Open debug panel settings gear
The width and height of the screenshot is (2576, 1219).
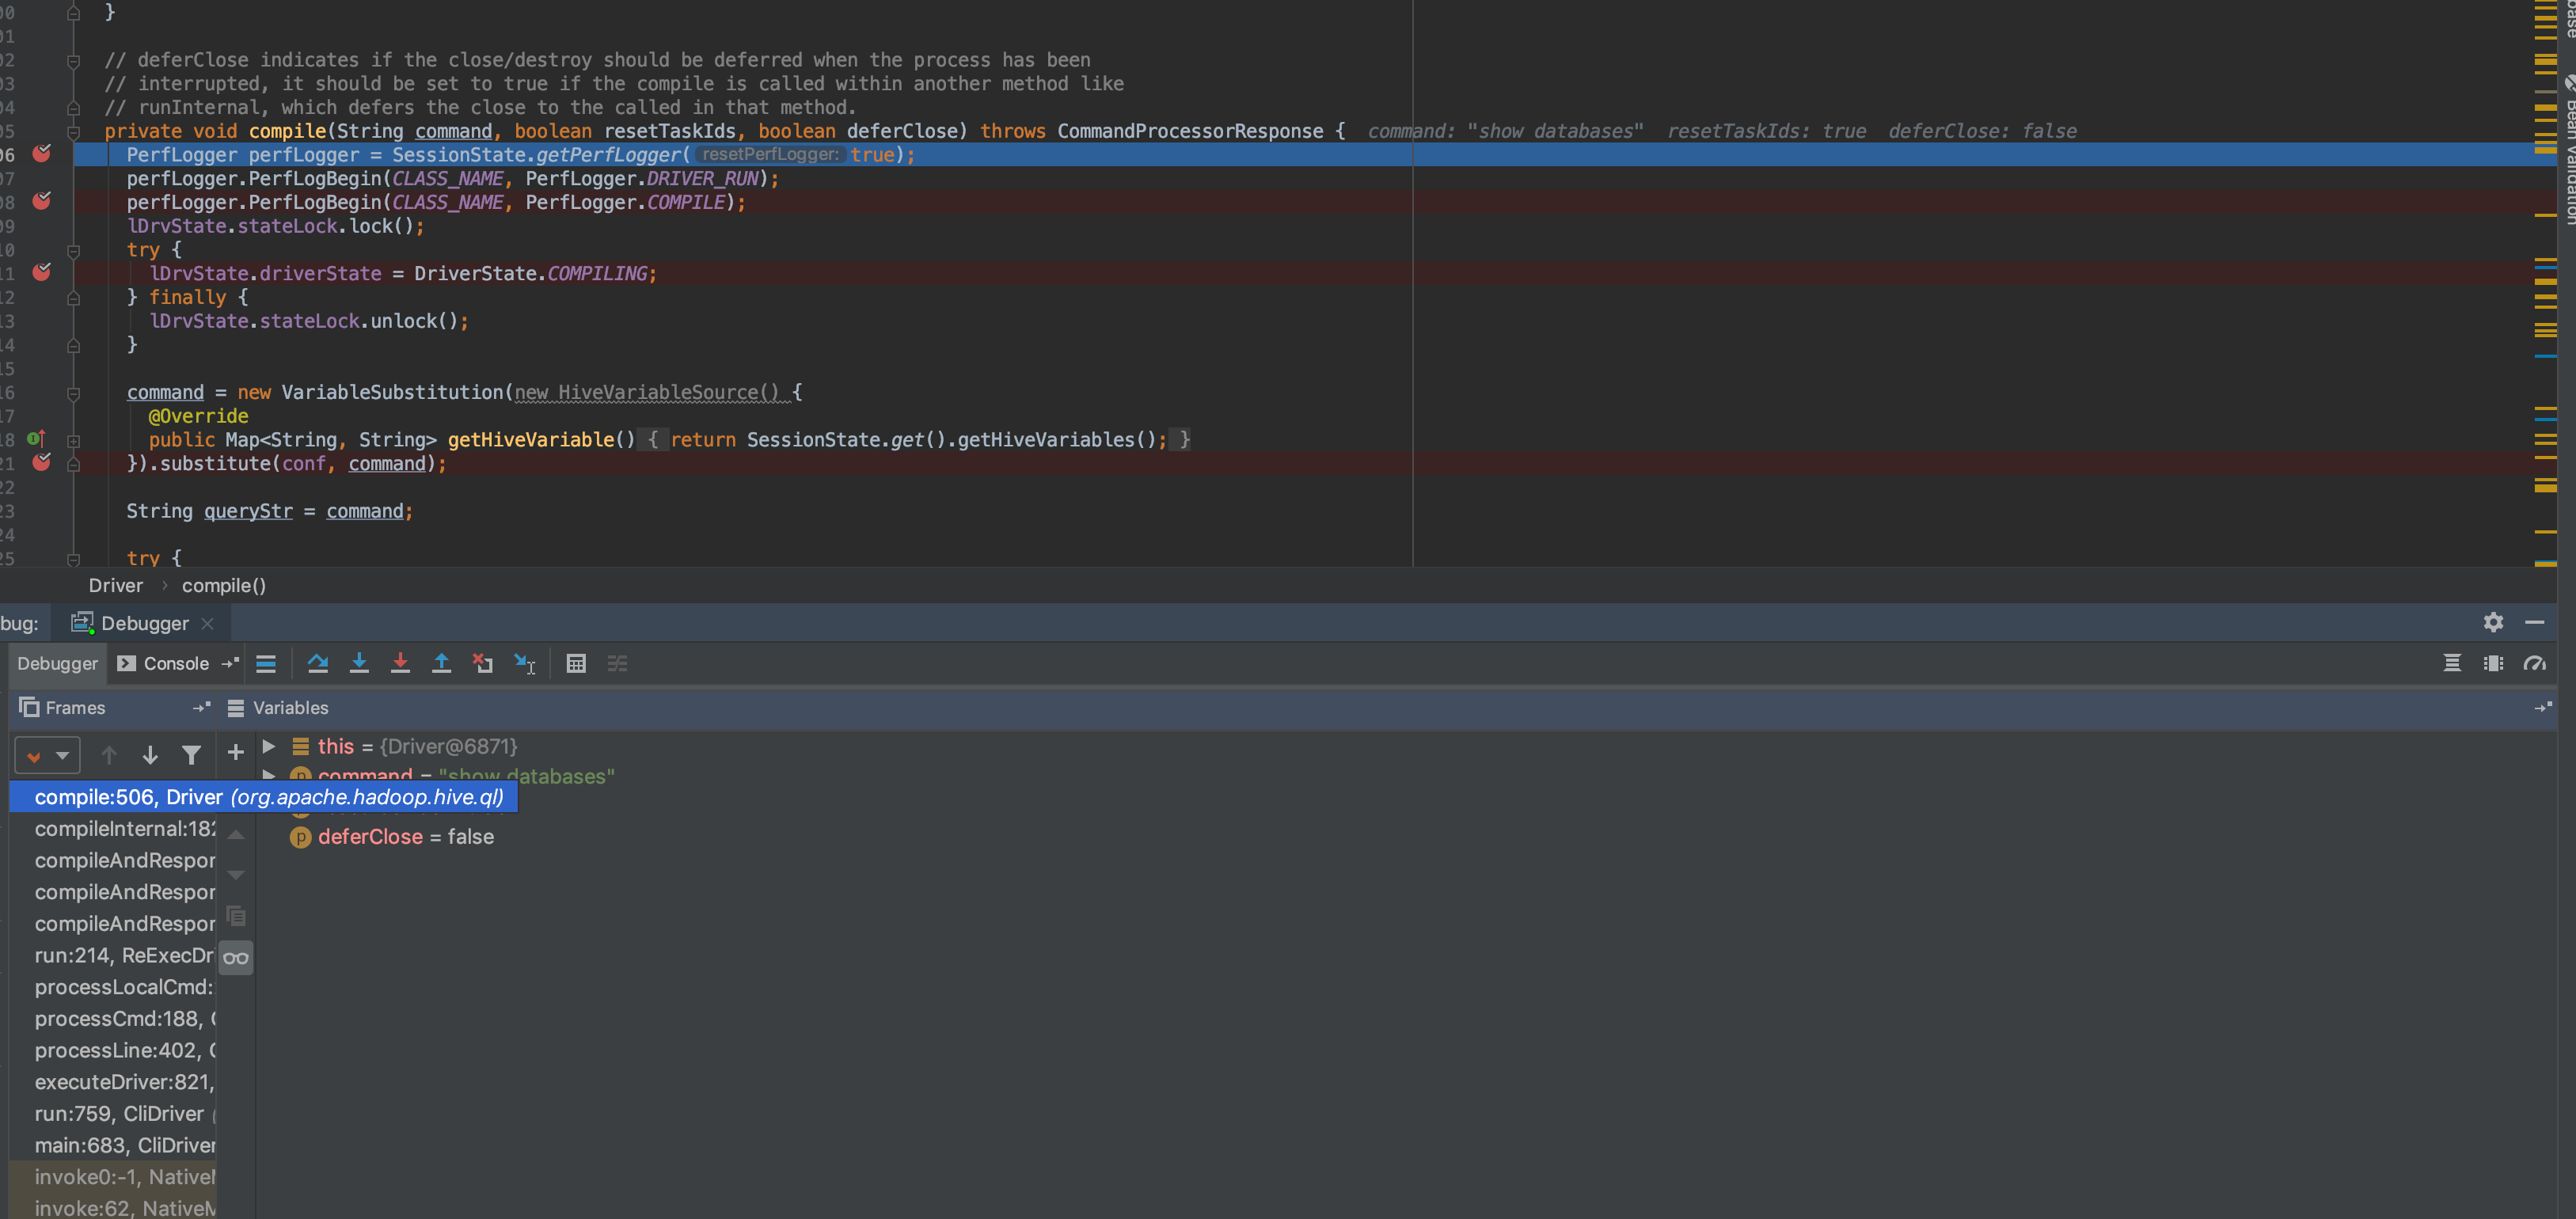click(2493, 622)
